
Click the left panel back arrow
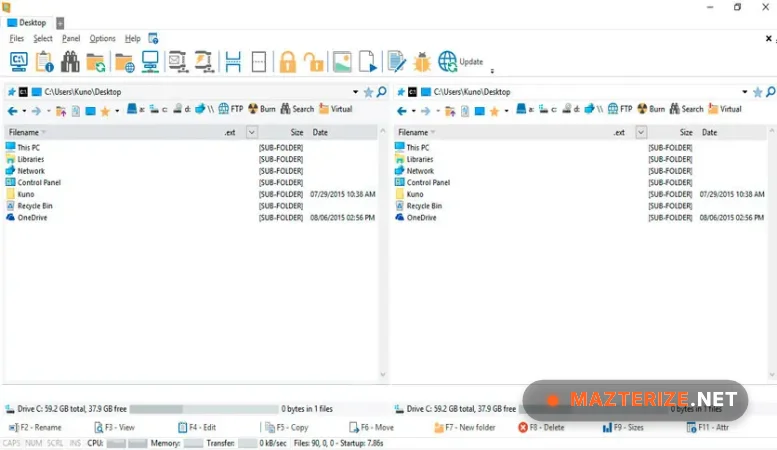[12, 111]
